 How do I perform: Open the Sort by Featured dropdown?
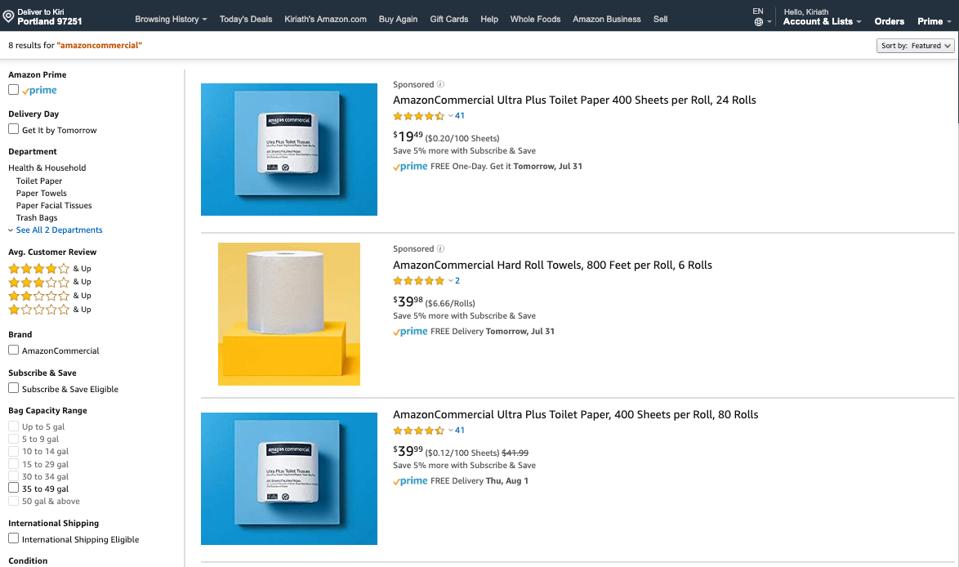(x=914, y=46)
